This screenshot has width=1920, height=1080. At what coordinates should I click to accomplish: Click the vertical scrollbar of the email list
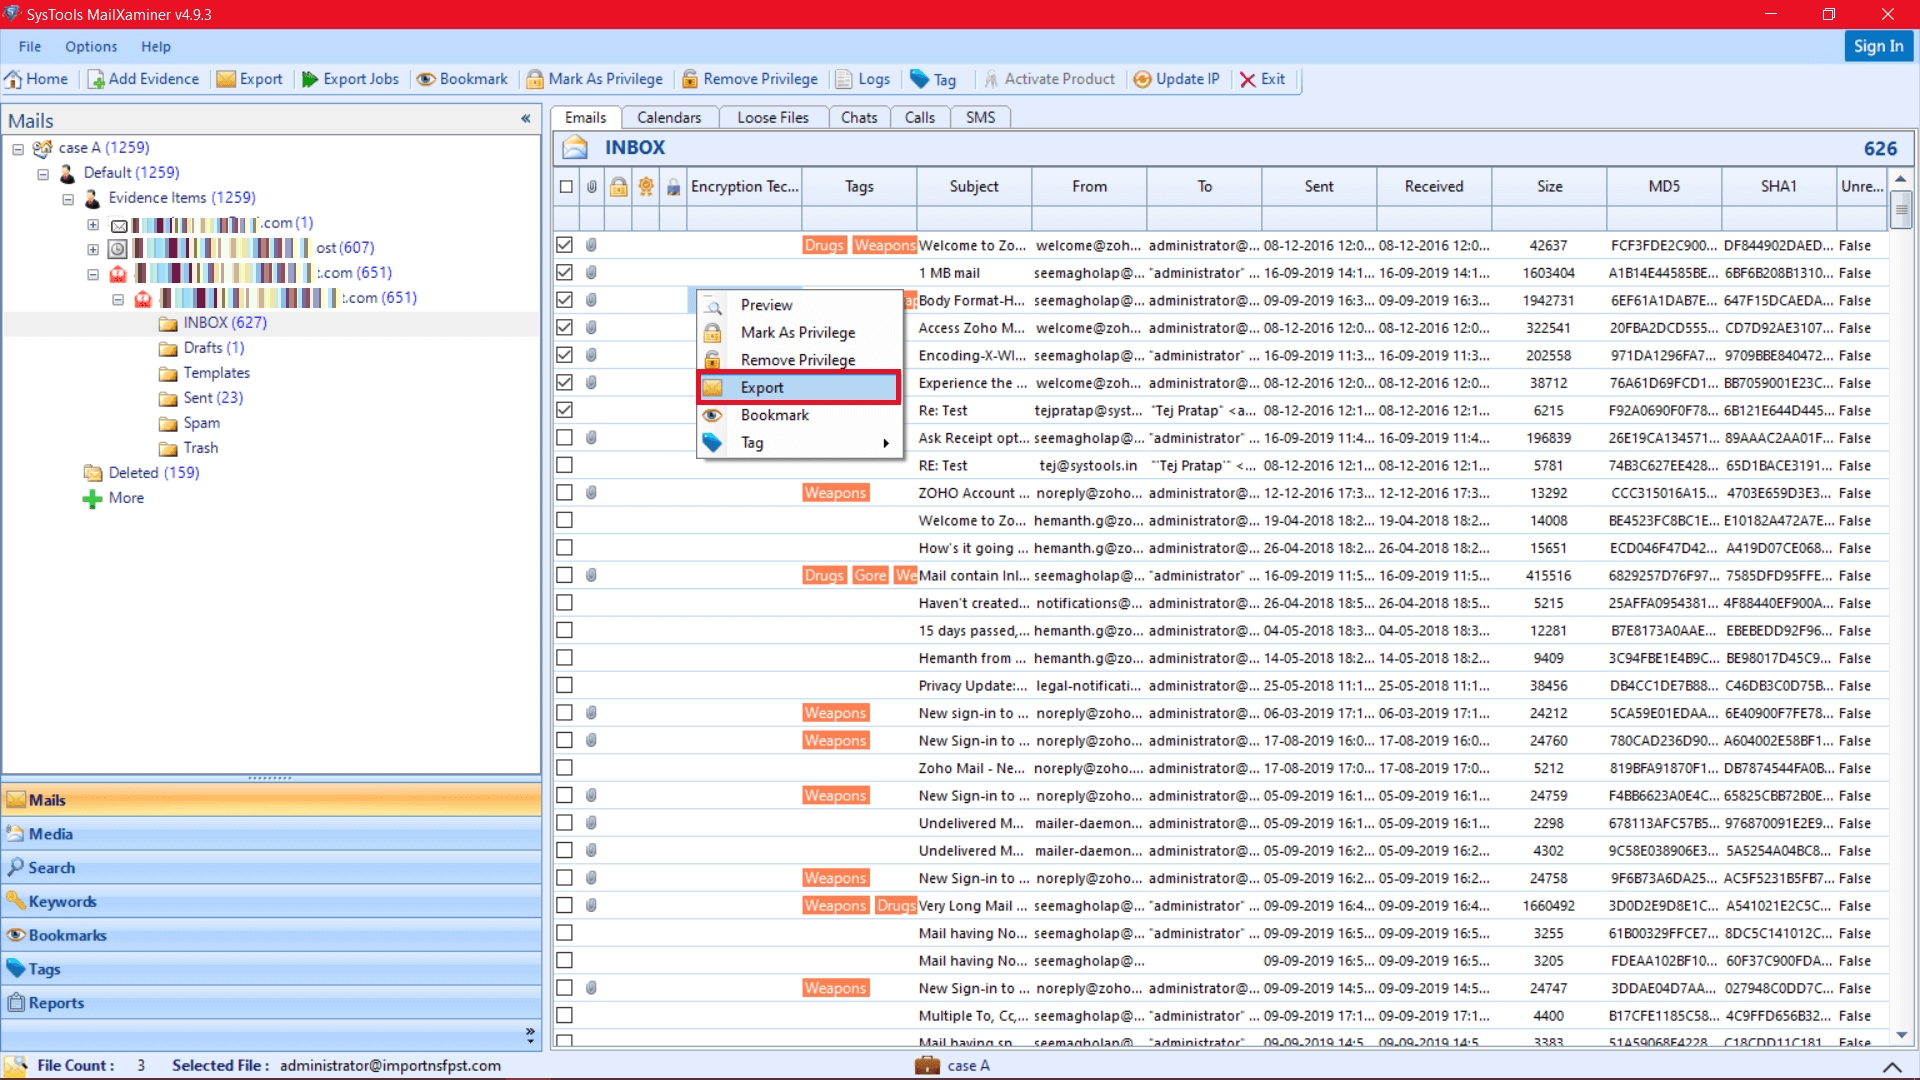[1902, 210]
